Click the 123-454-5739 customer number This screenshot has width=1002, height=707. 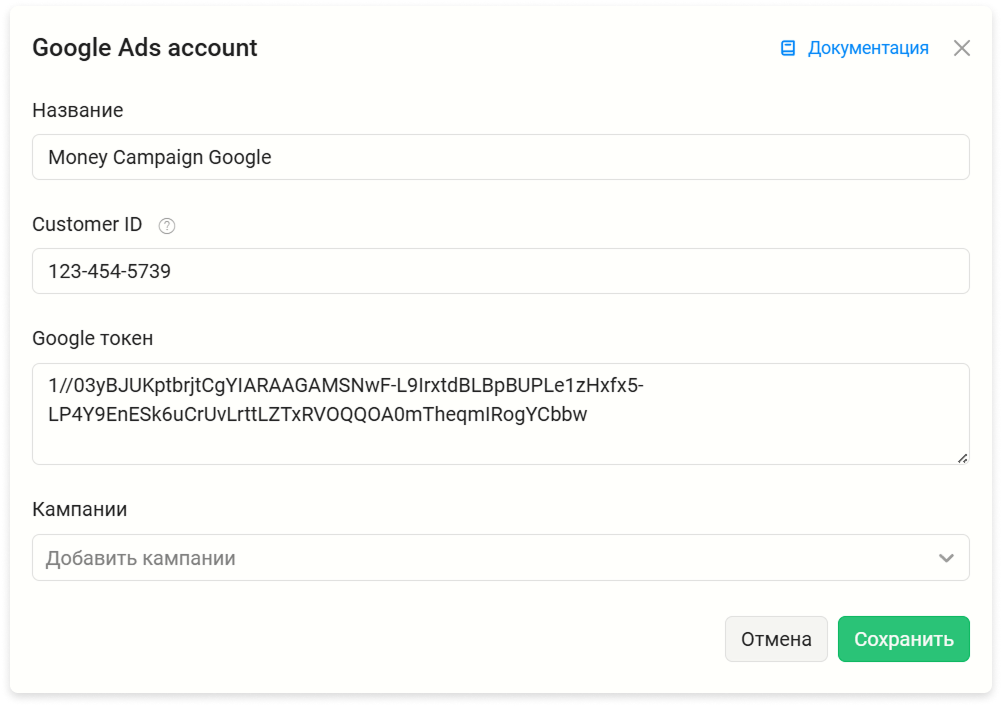(110, 271)
